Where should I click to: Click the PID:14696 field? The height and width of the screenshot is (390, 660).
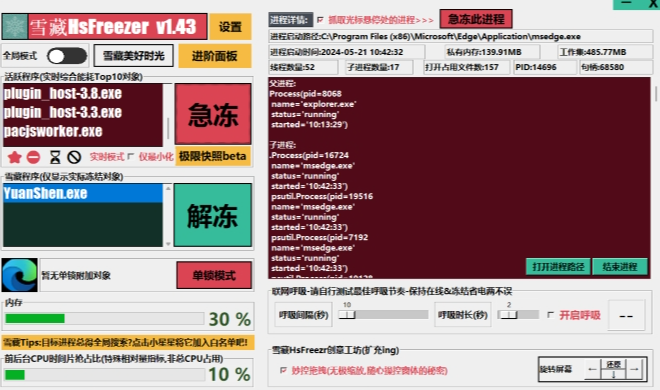545,67
